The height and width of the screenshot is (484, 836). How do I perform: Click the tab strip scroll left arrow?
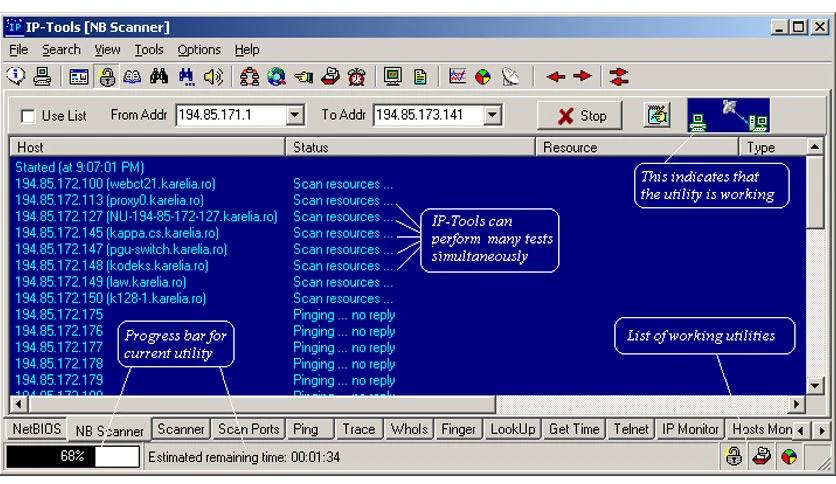point(801,430)
